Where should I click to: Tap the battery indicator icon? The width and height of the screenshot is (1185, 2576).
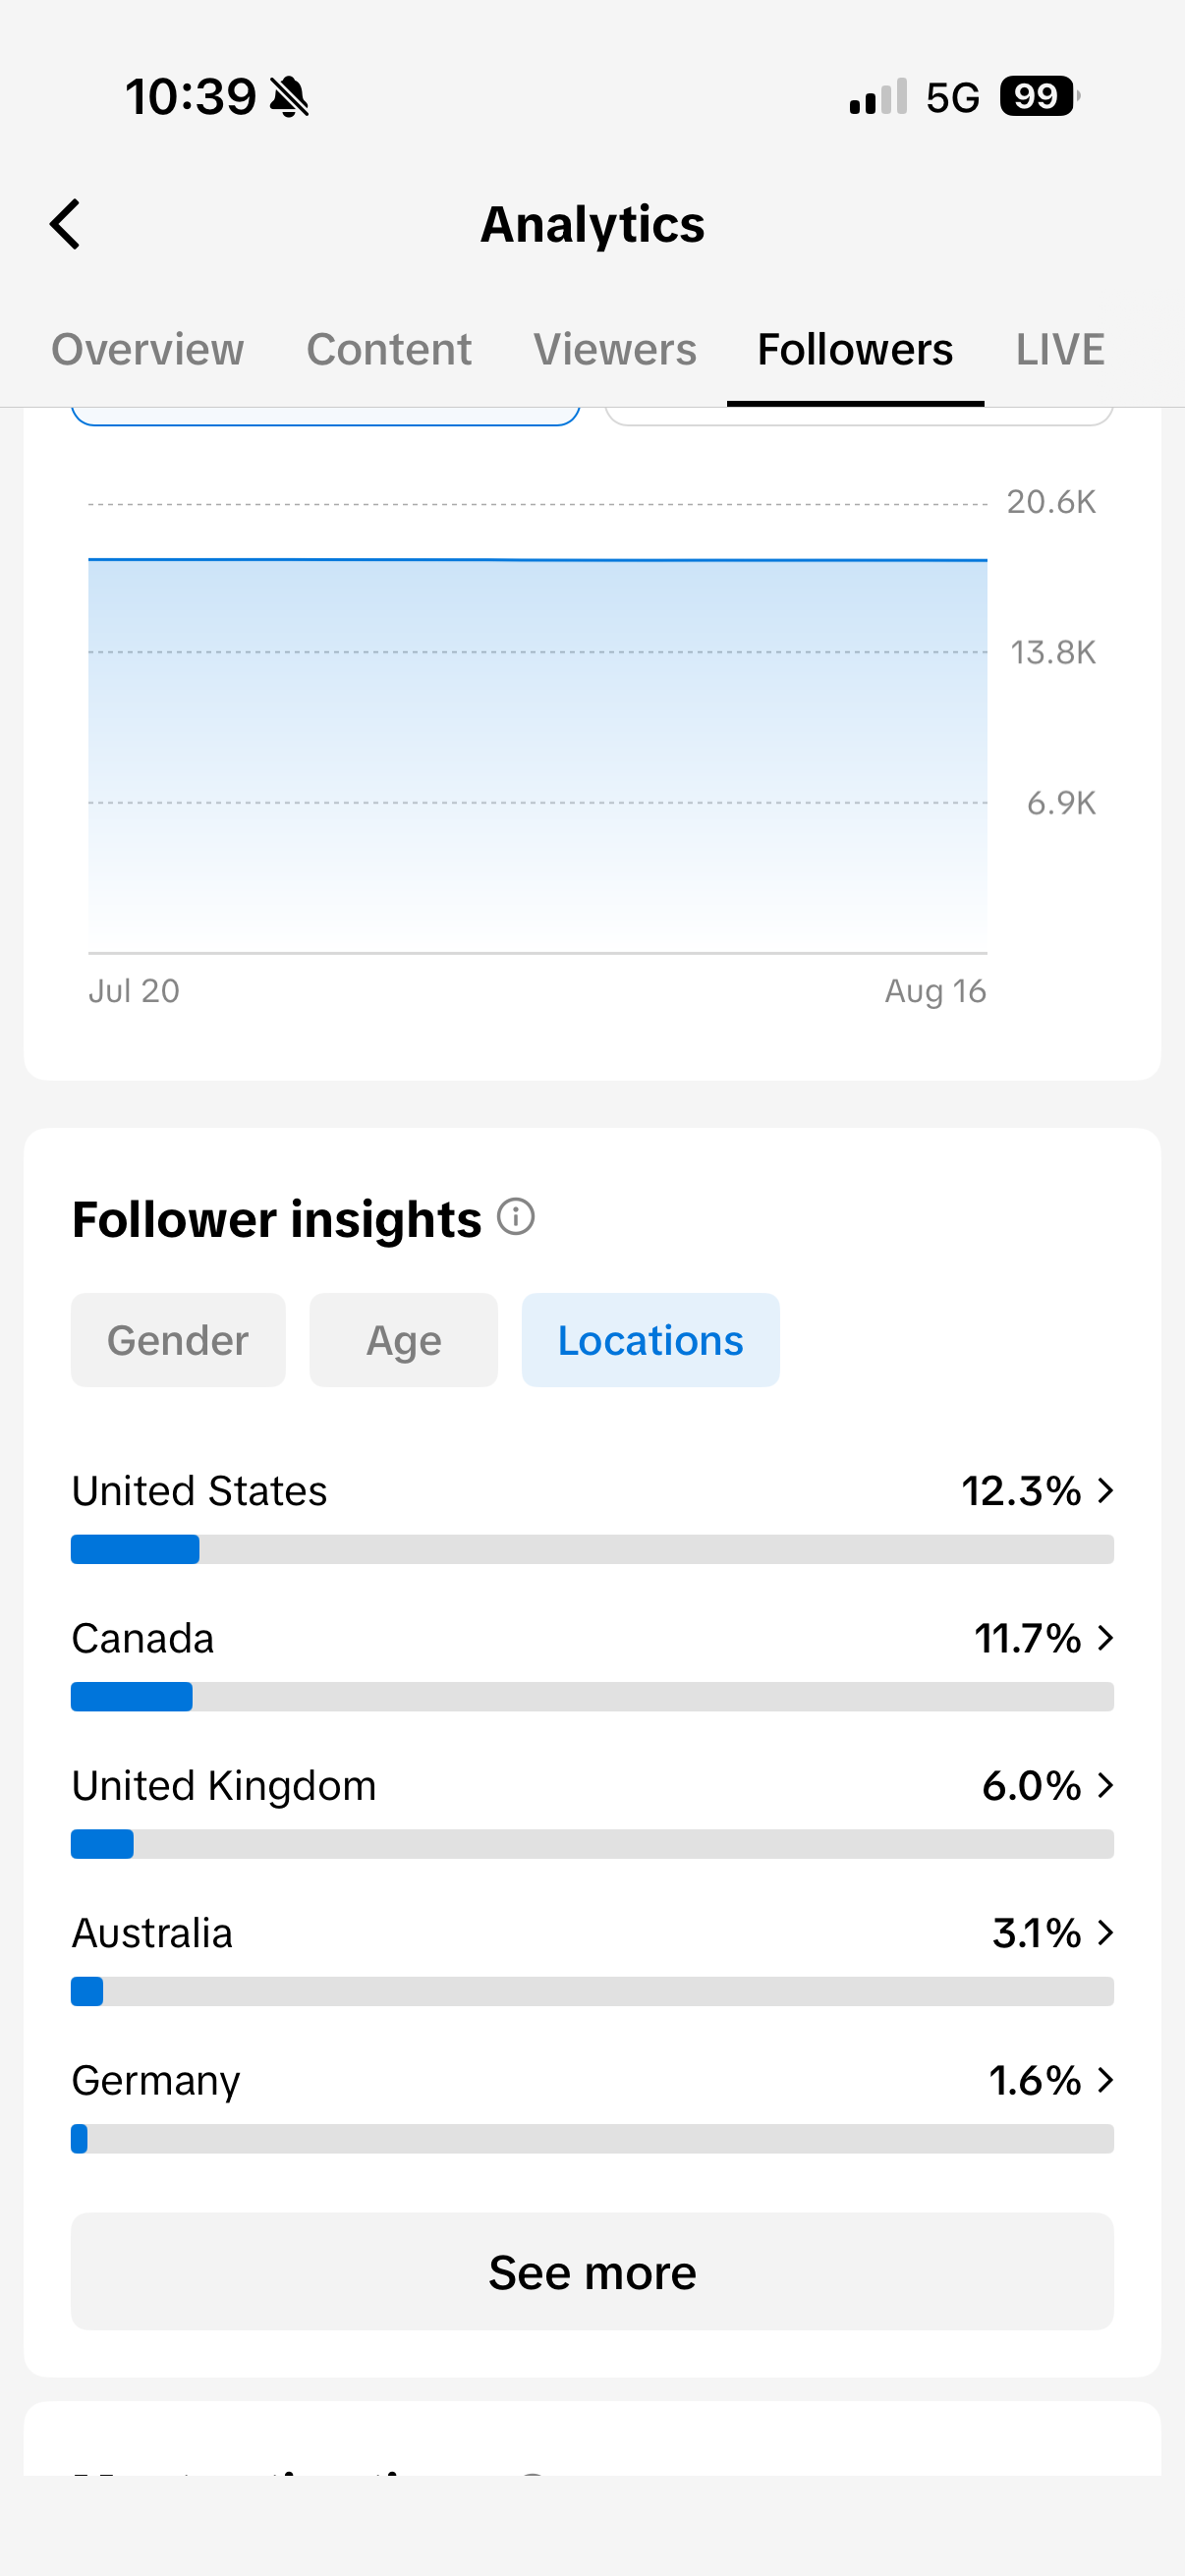(1040, 97)
